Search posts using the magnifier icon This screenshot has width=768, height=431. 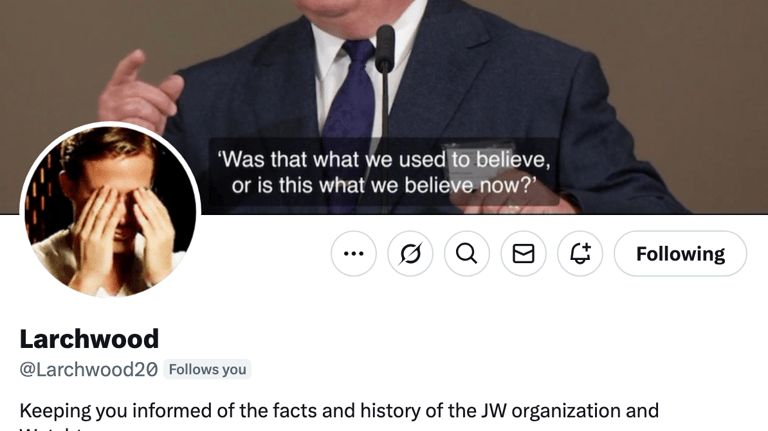coord(467,254)
